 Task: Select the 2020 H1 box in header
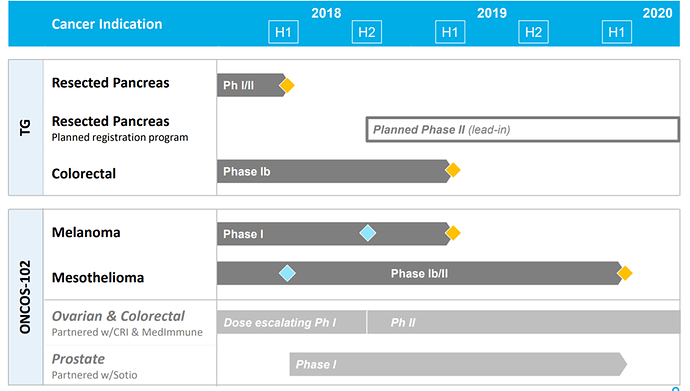[617, 32]
